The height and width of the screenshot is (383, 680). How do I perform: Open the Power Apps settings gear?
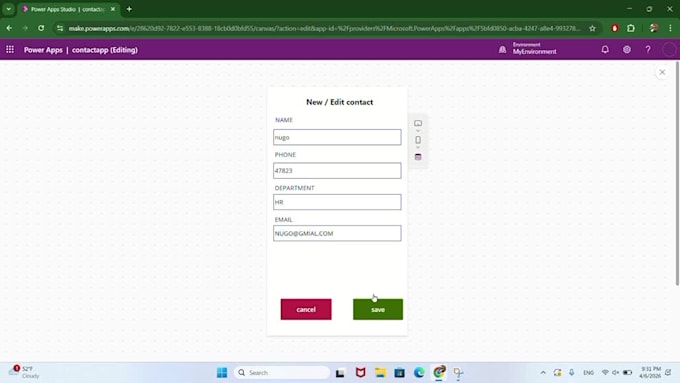pos(627,50)
